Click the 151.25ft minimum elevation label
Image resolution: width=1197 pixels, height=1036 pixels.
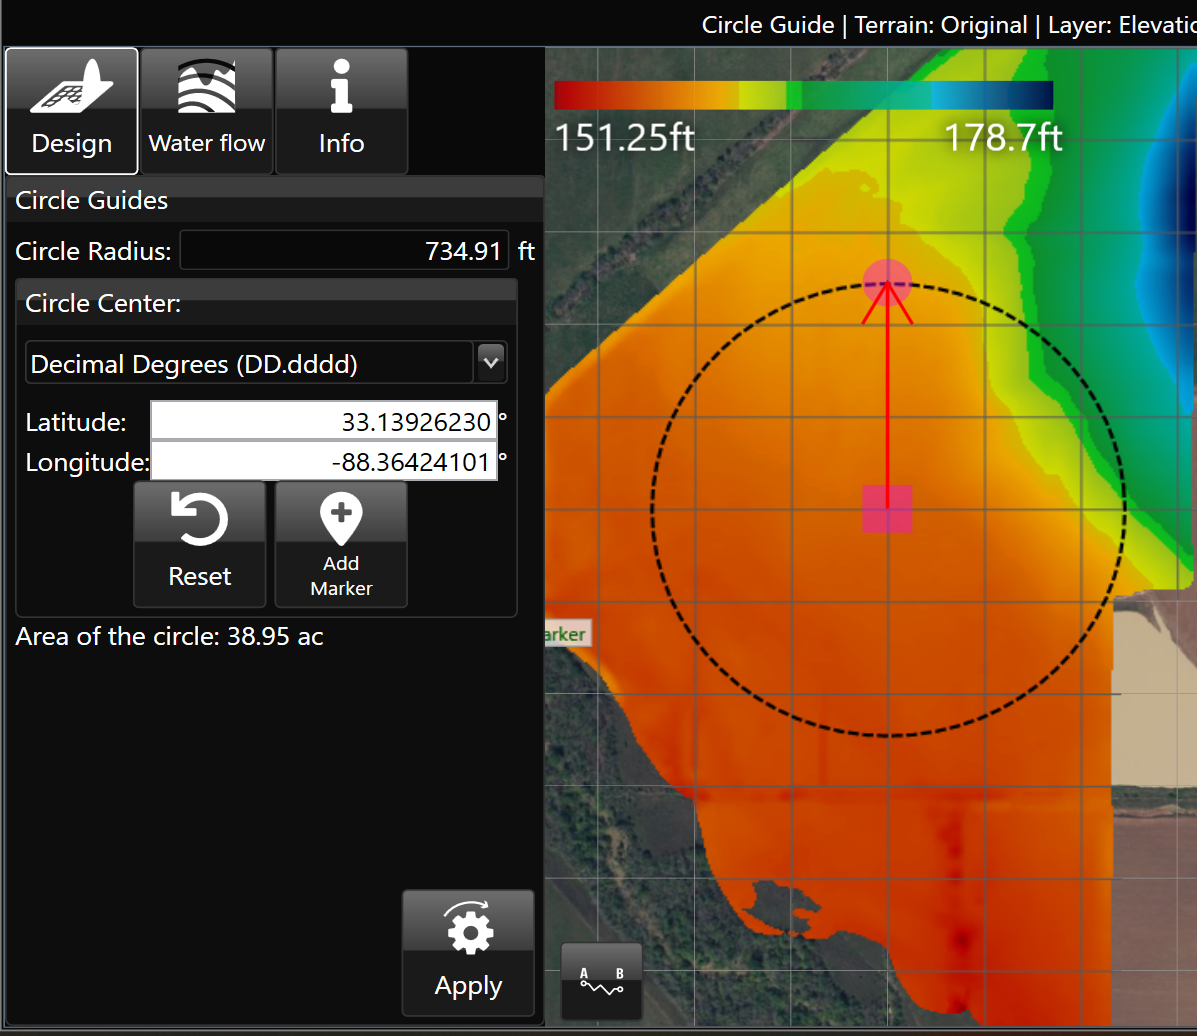624,138
